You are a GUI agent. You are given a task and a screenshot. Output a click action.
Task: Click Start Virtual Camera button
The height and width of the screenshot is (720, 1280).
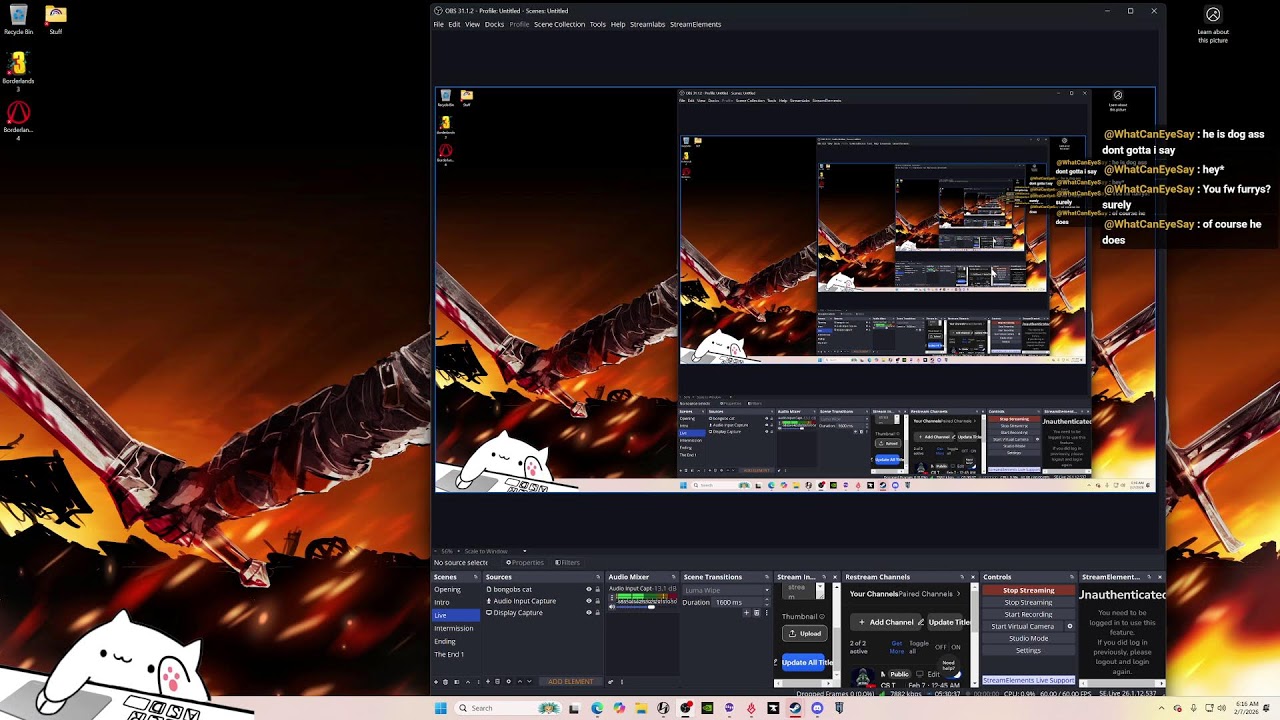point(1022,626)
